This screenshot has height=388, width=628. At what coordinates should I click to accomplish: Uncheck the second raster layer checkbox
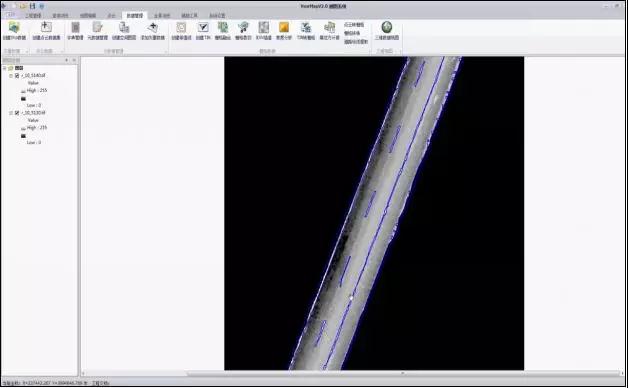coord(17,113)
